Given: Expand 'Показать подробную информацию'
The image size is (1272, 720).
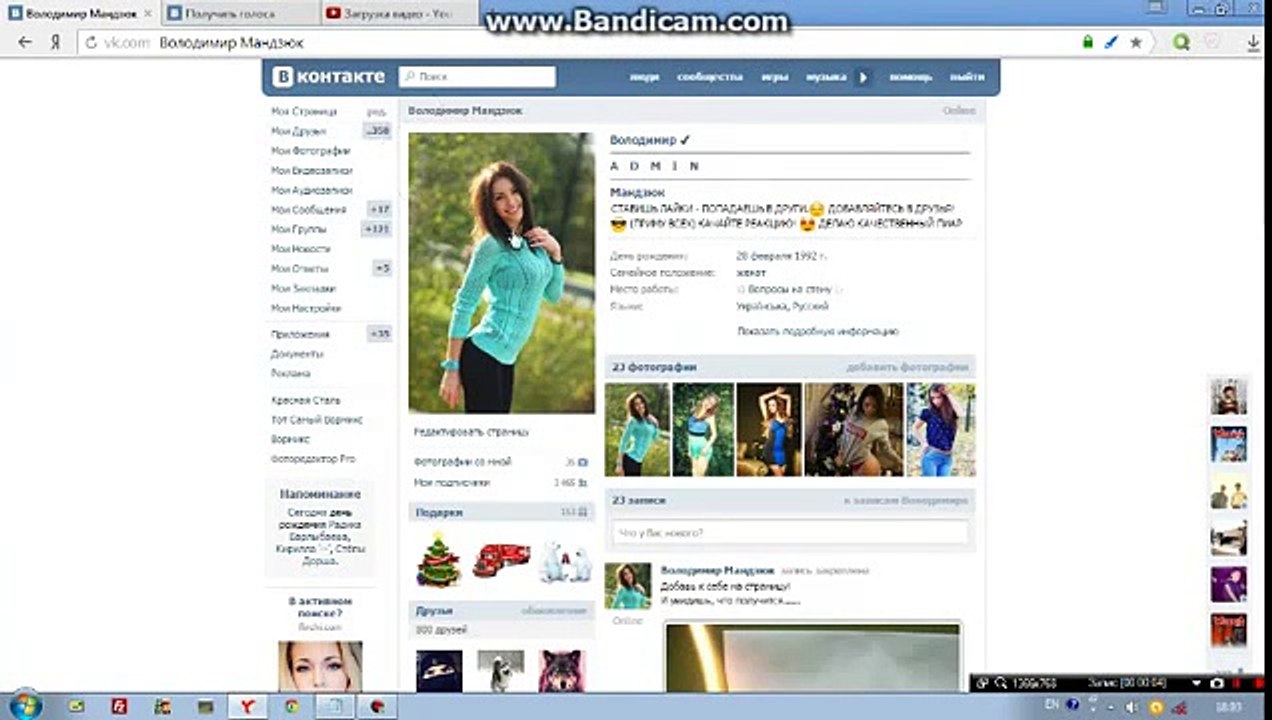Looking at the screenshot, I should (817, 331).
